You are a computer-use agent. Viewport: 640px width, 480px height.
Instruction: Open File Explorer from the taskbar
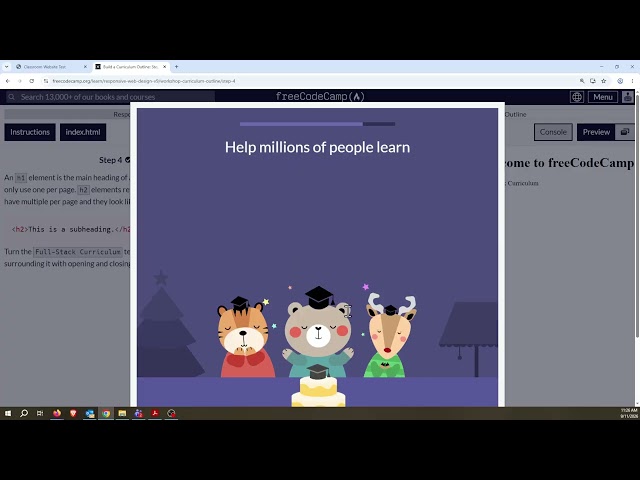(122, 413)
